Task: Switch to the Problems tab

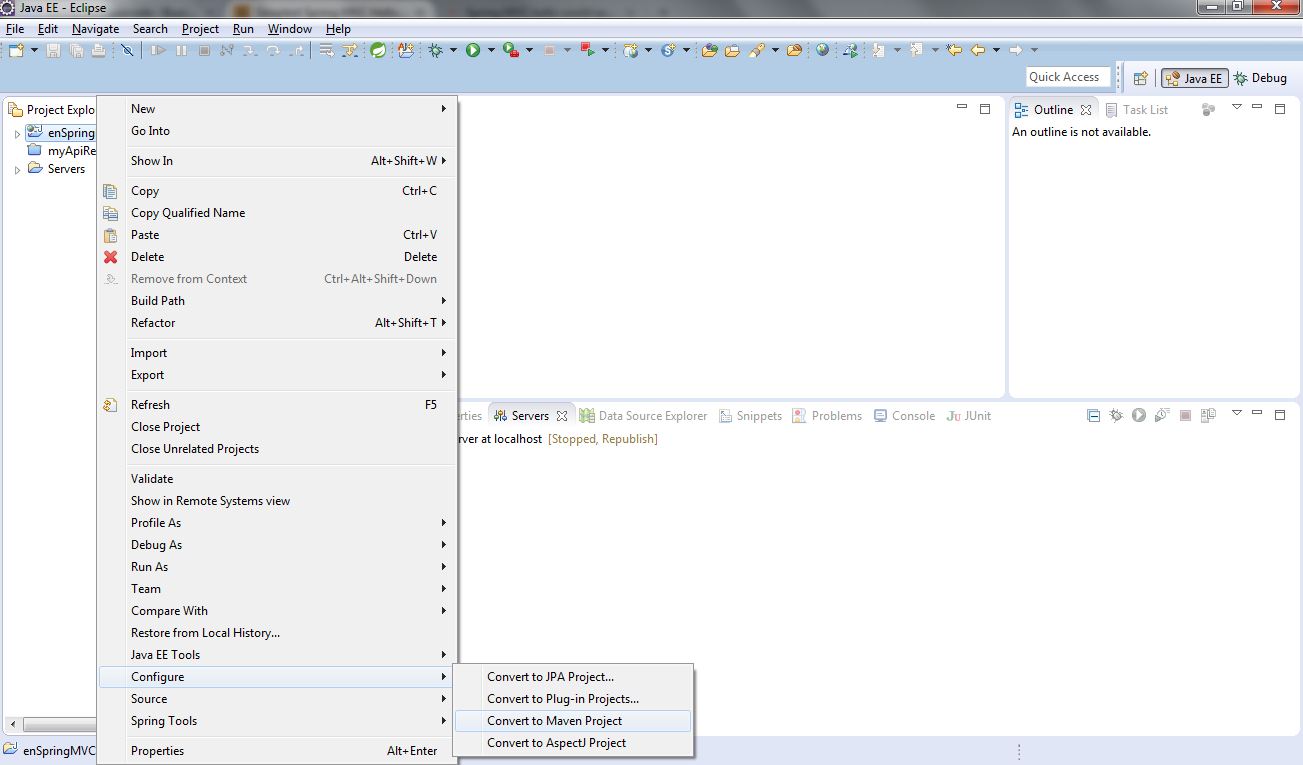Action: pos(827,416)
